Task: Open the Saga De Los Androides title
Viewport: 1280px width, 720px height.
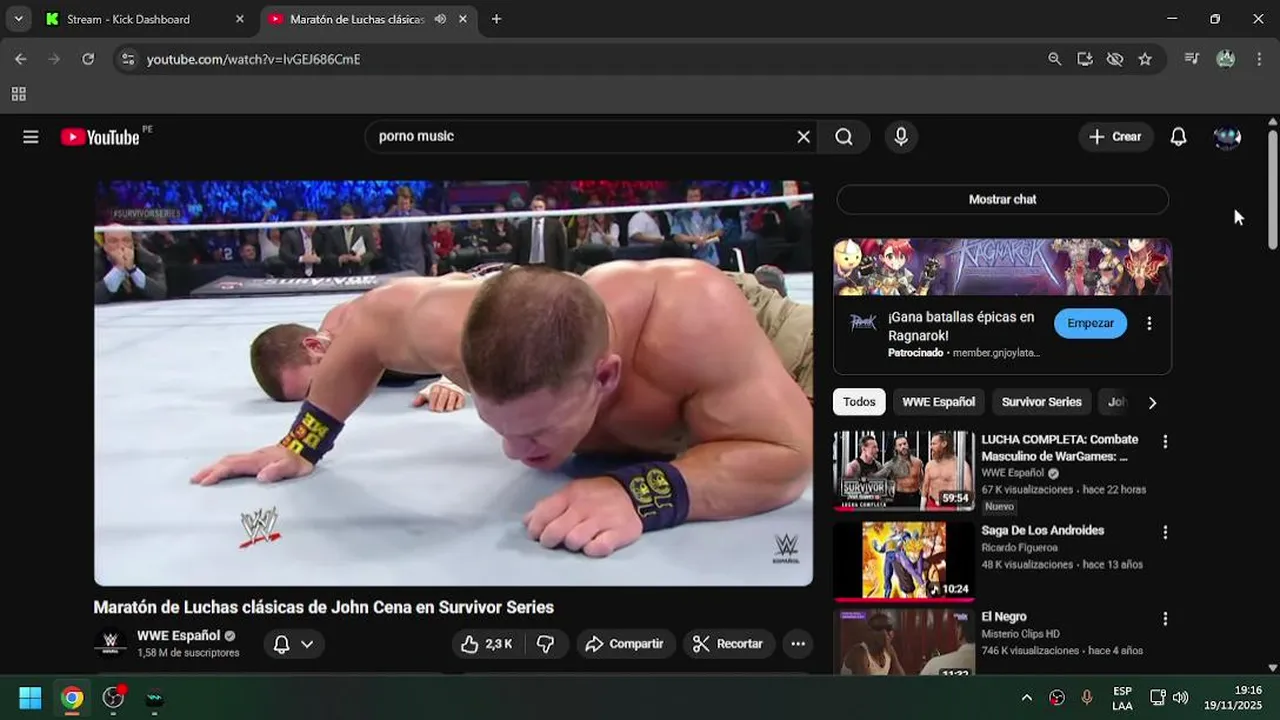Action: [1043, 530]
